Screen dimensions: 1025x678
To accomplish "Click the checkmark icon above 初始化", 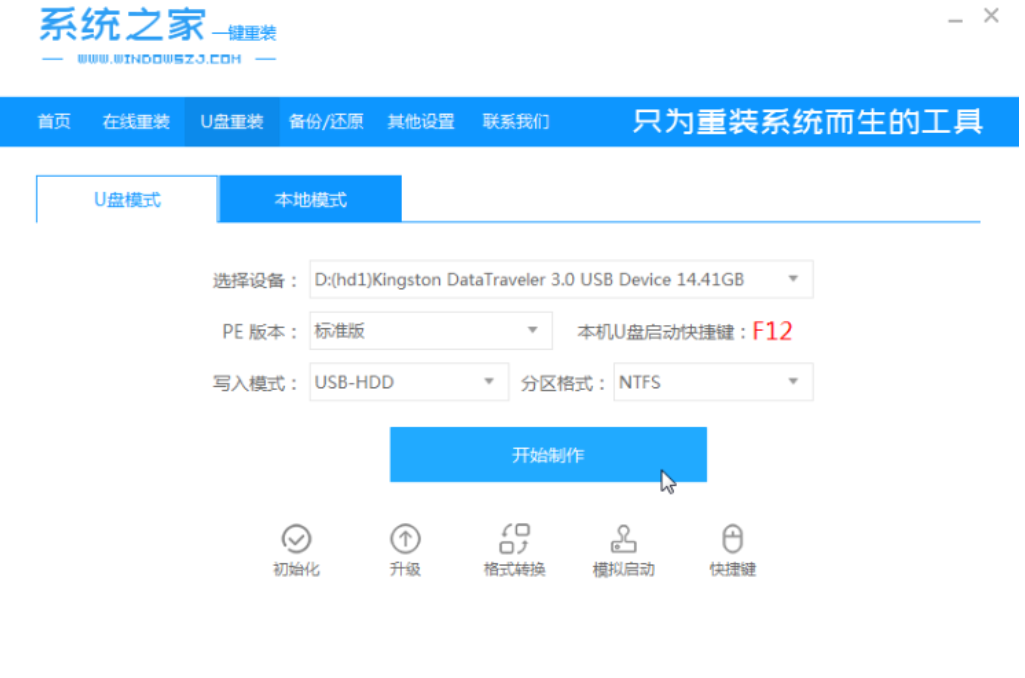I will pyautogui.click(x=296, y=537).
